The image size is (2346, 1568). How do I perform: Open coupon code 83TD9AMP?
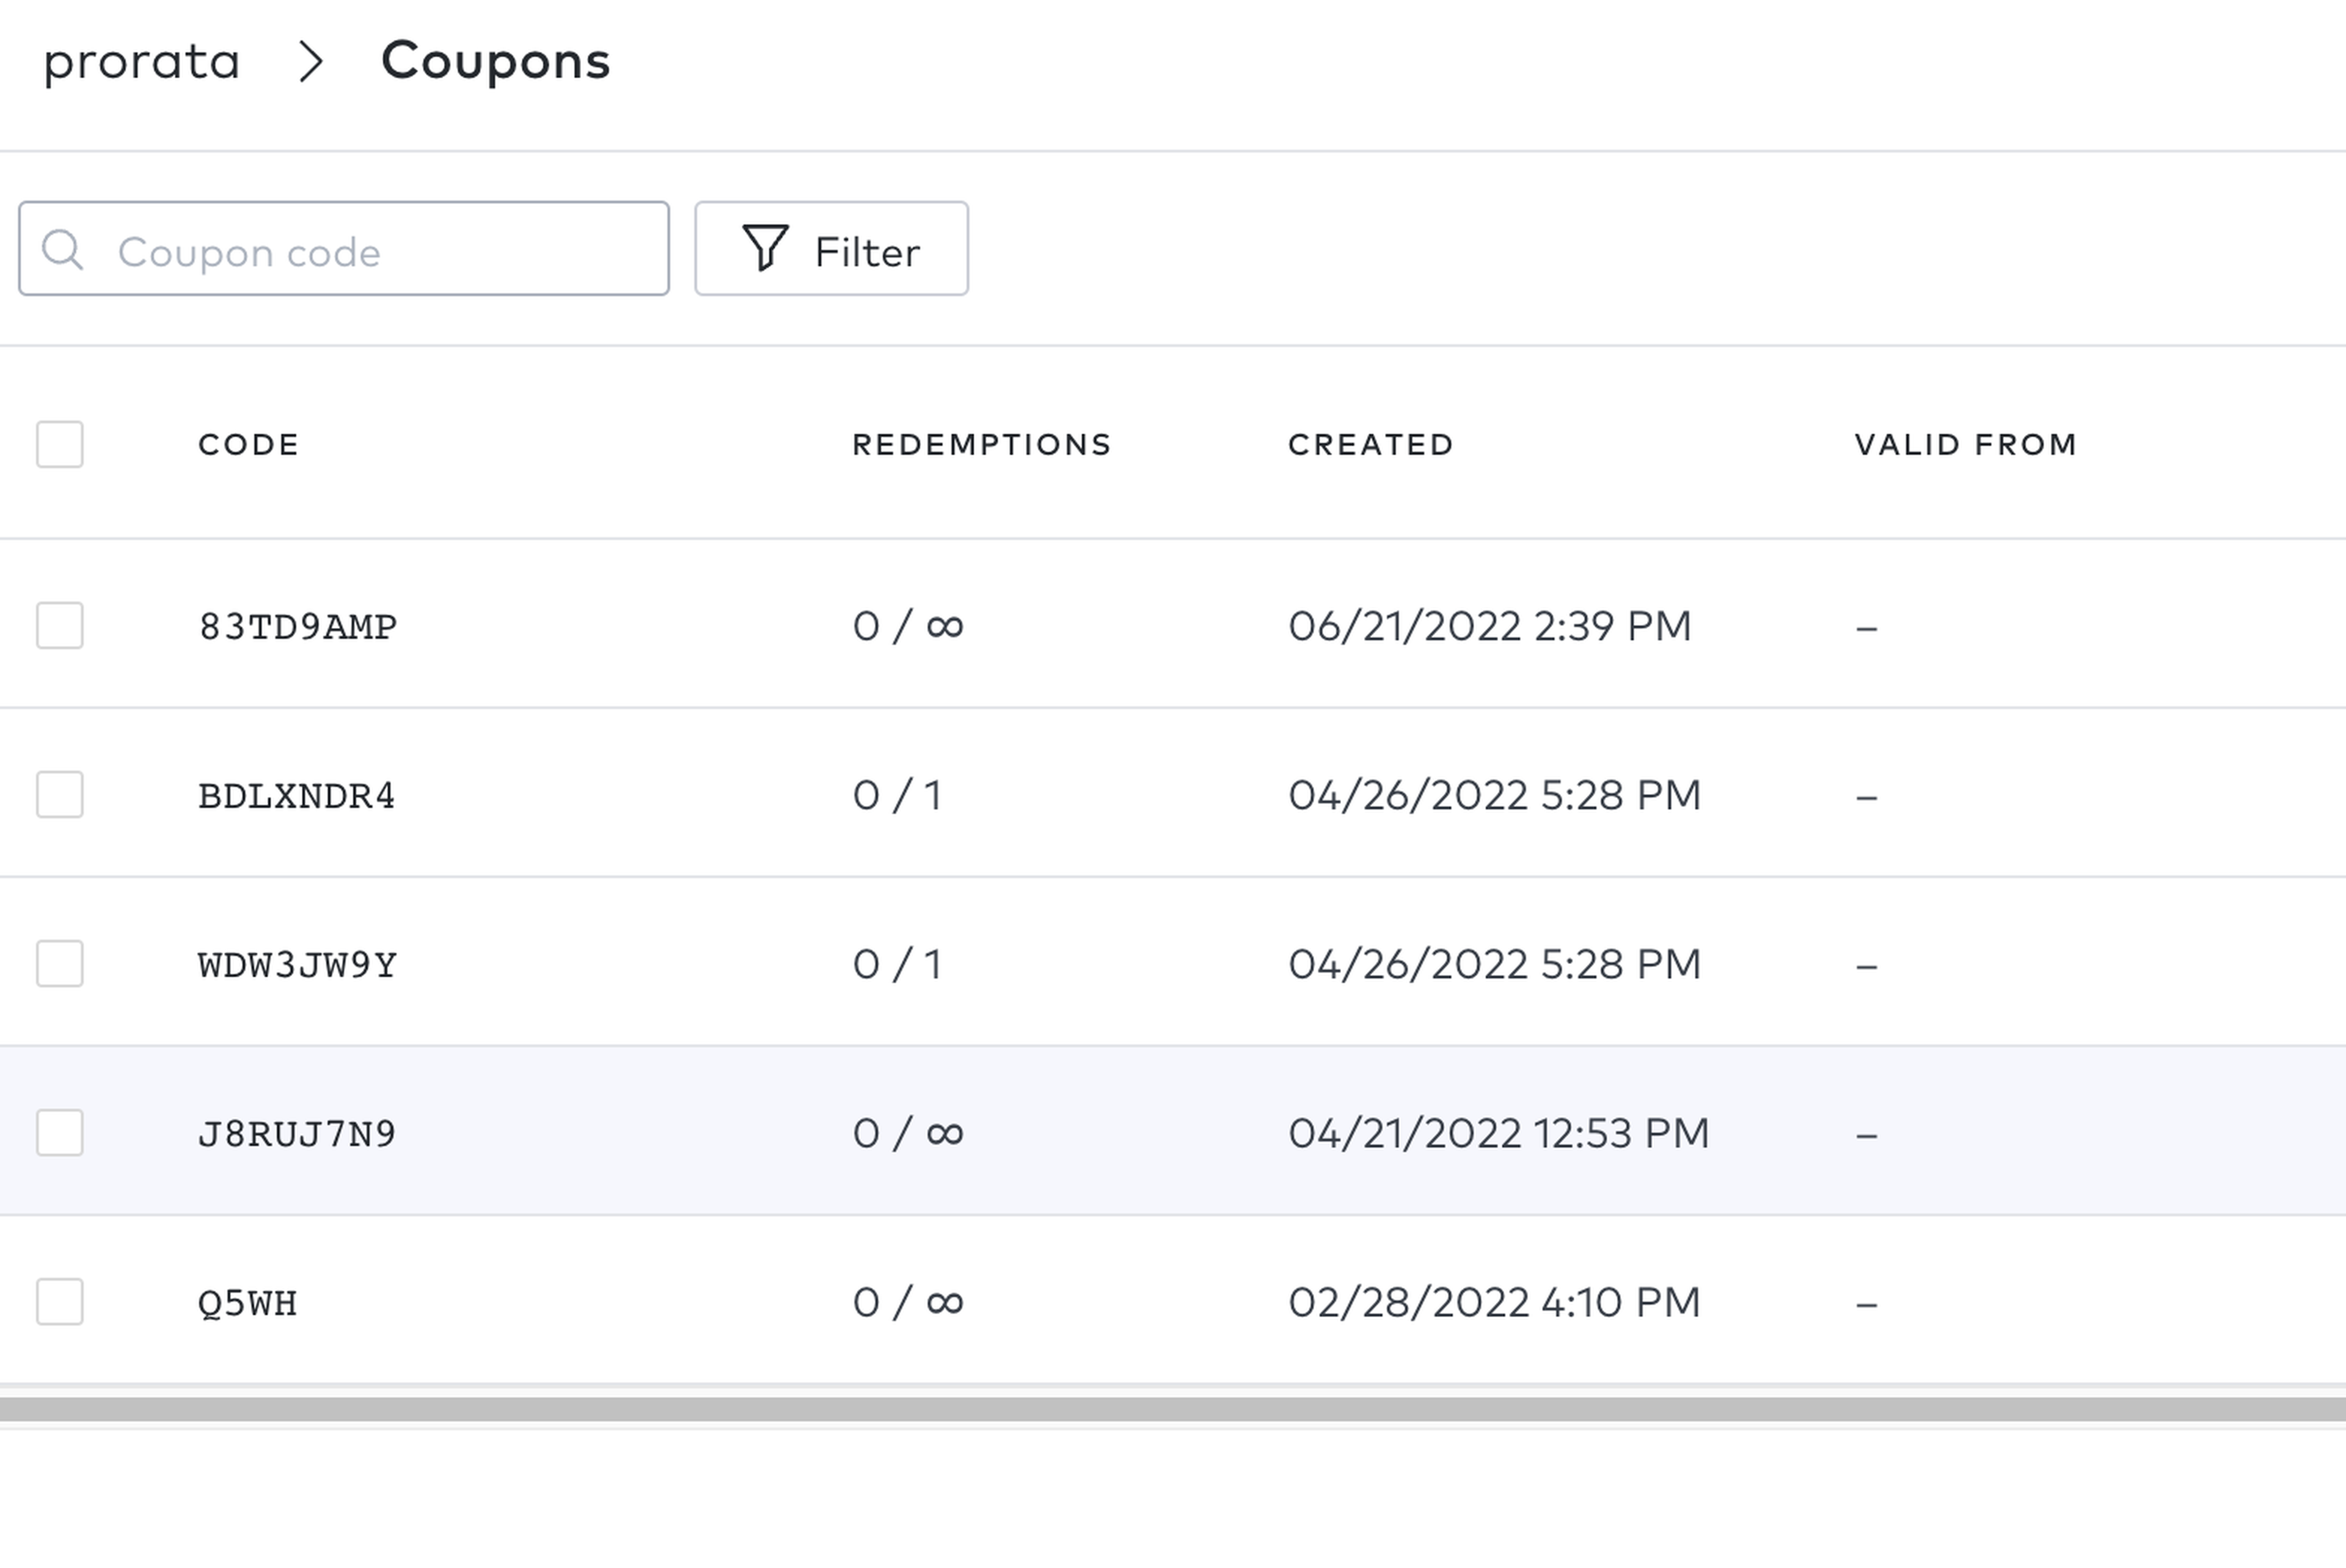[x=297, y=627]
